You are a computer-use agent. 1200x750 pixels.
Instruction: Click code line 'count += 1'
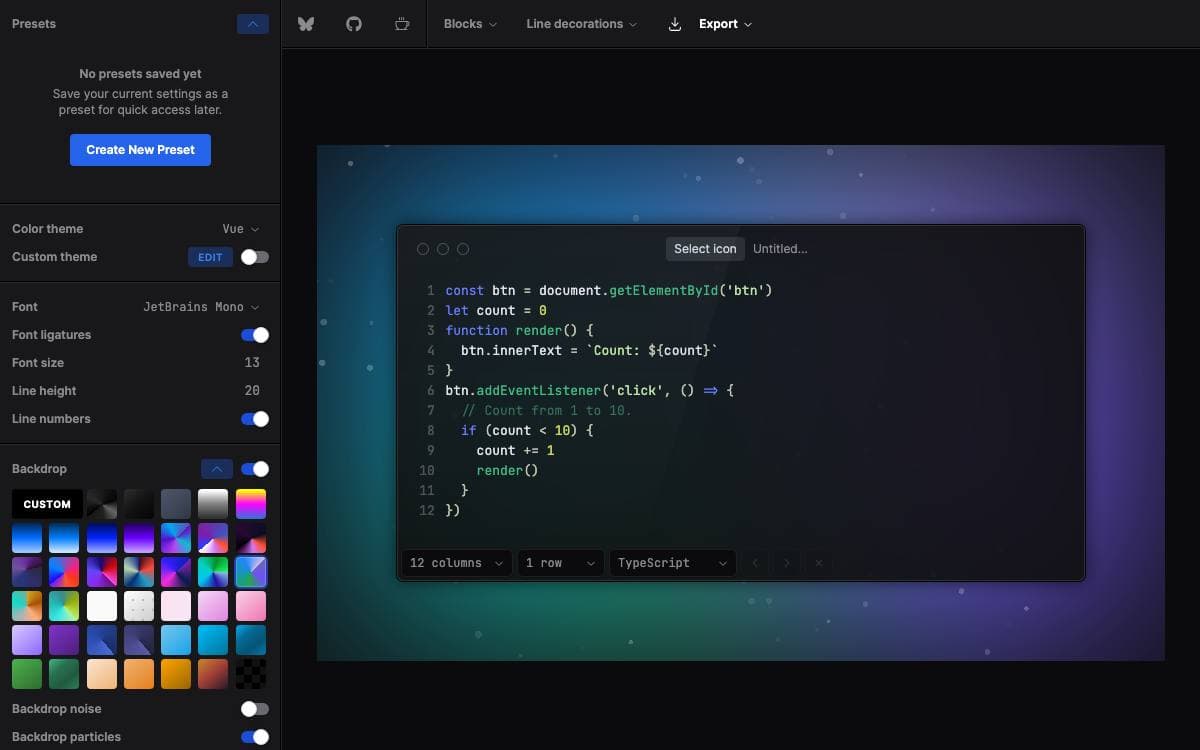515,451
